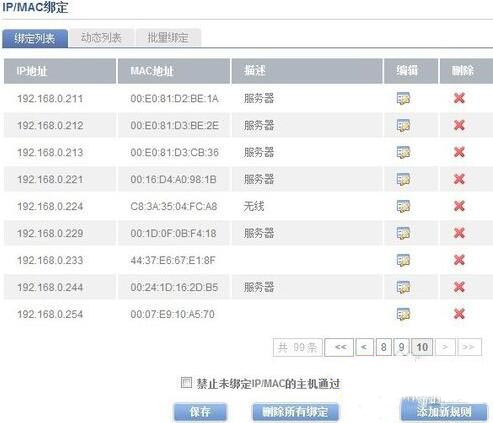493x423 pixels.
Task: Click the 添加新规则 button
Action: pos(444,412)
